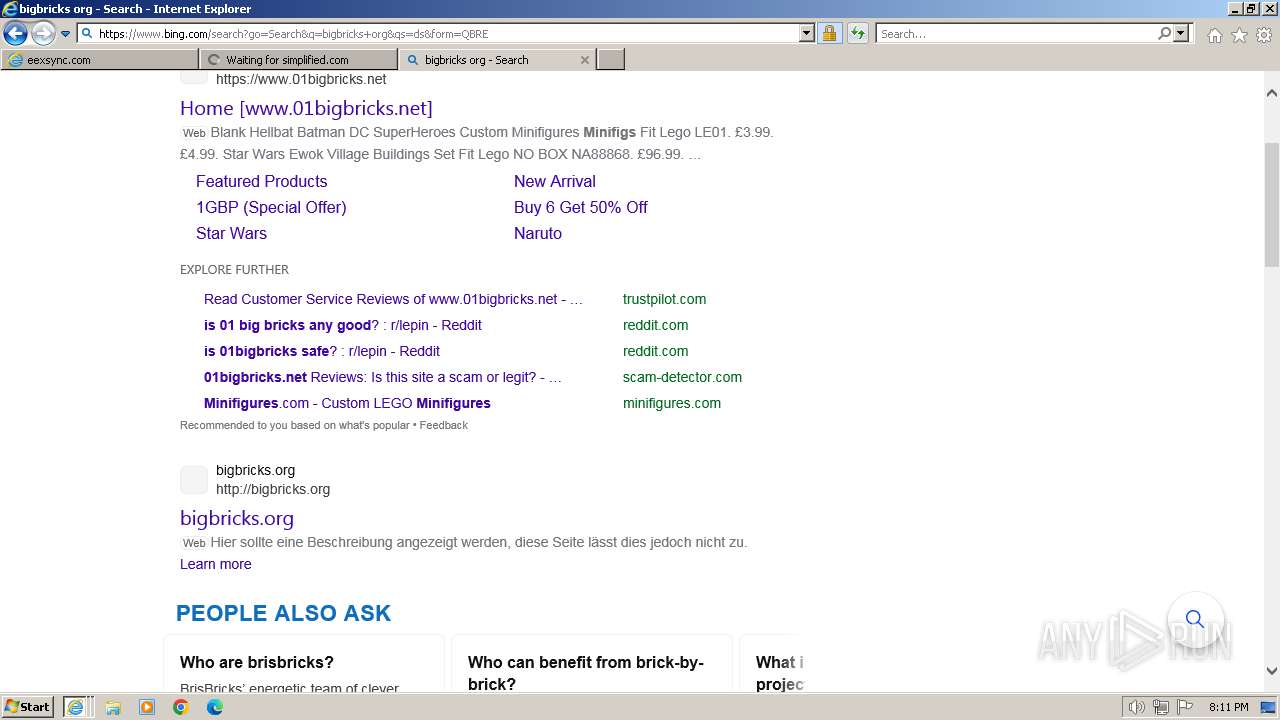This screenshot has height=720, width=1280.
Task: Click the browser Forward arrow button
Action: (x=43, y=33)
